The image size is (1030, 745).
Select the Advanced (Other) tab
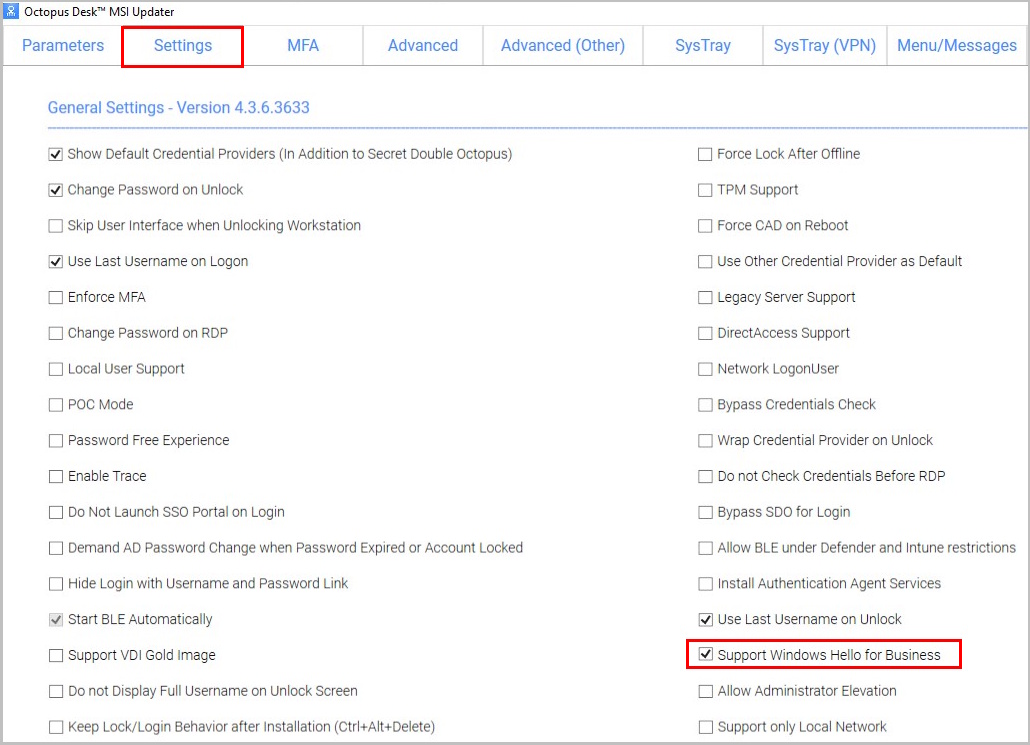pos(563,45)
